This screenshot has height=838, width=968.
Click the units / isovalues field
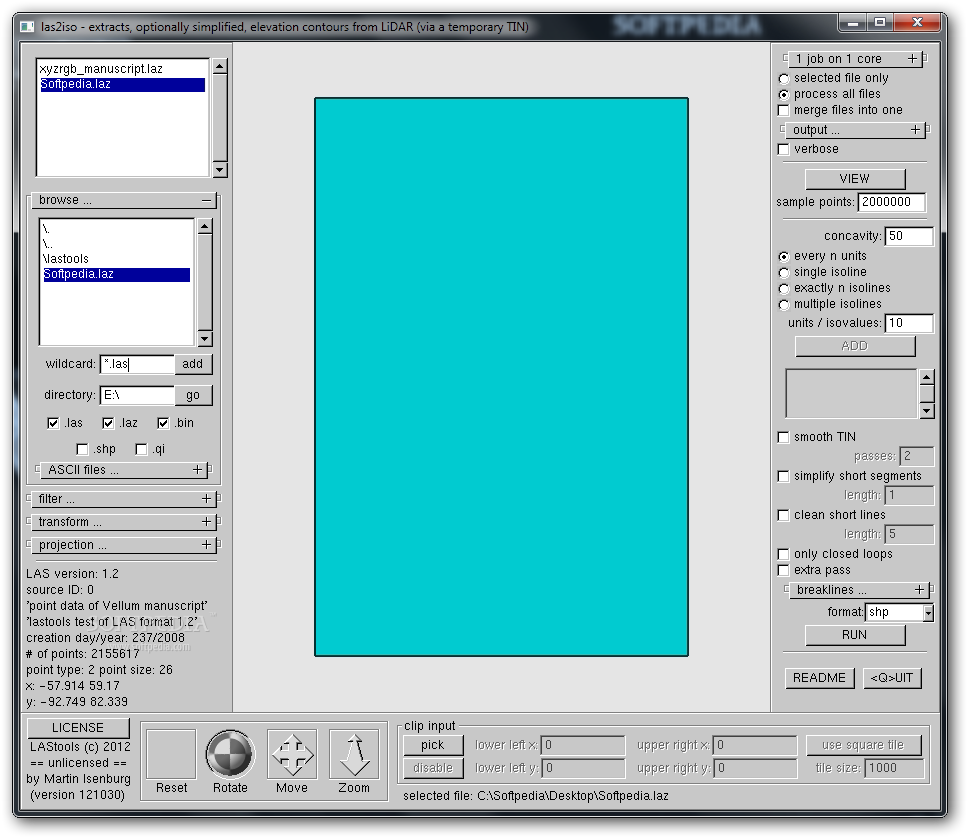click(909, 323)
